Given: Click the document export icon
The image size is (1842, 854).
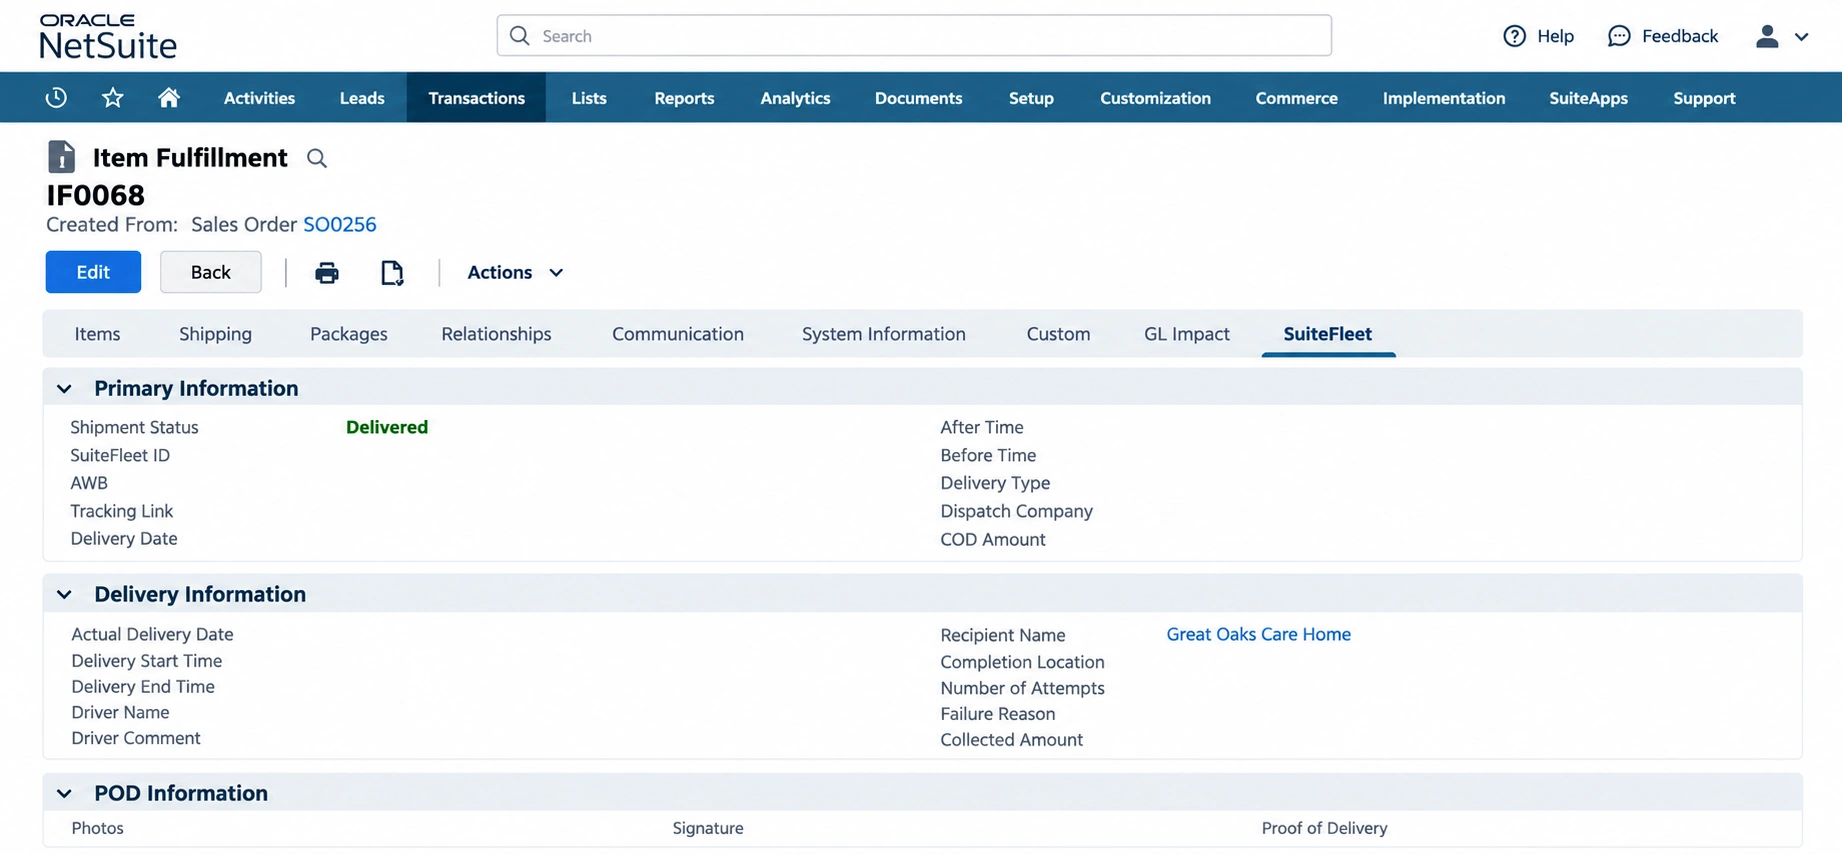Looking at the screenshot, I should pos(392,272).
